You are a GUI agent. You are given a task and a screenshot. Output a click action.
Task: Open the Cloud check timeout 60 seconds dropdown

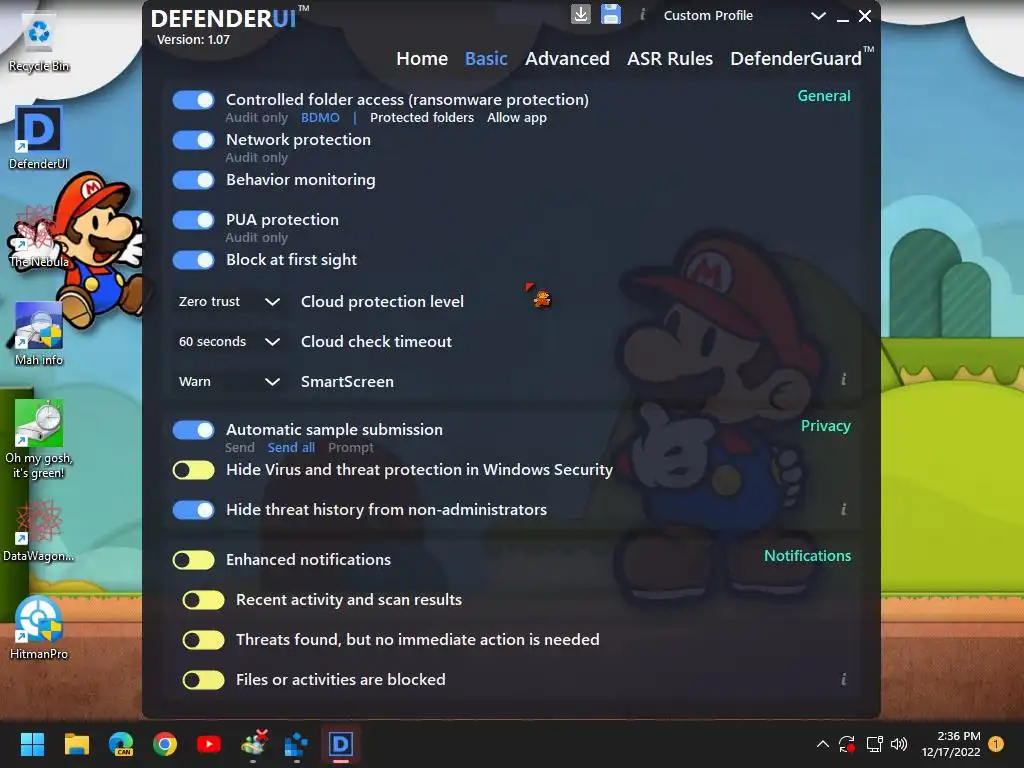coord(229,342)
